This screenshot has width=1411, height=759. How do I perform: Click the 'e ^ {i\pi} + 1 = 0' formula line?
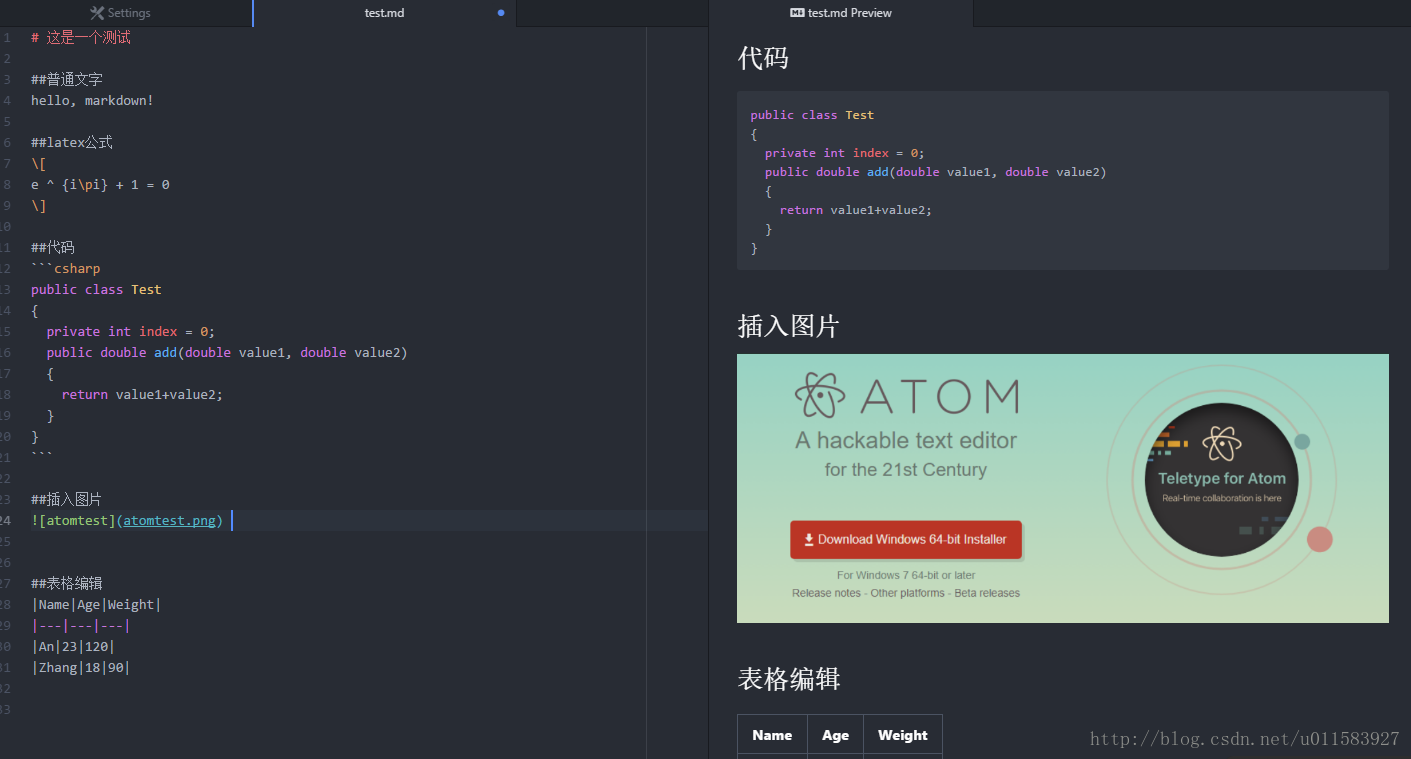click(100, 184)
